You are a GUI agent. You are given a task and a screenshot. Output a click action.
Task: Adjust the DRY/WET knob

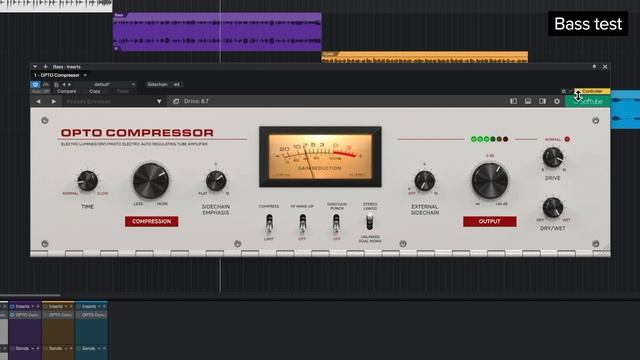[553, 207]
